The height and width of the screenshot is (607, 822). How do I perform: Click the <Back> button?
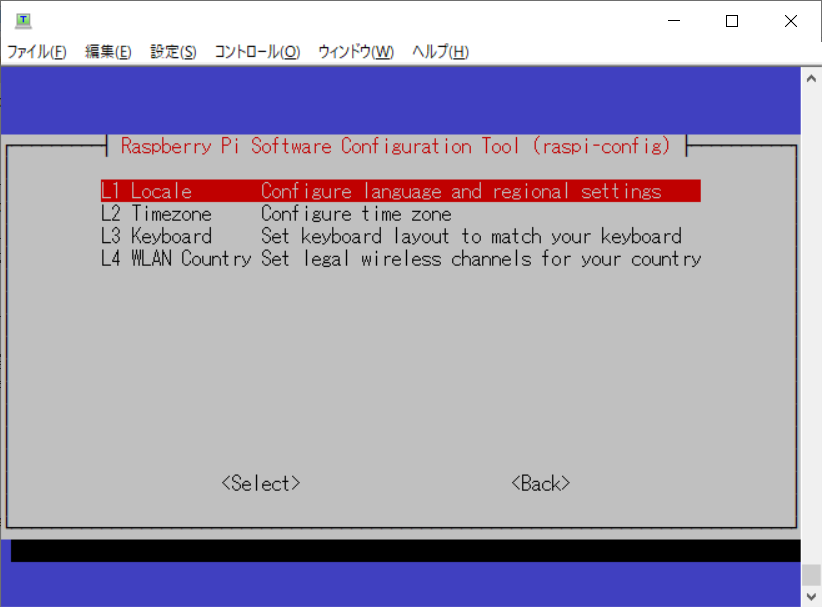pyautogui.click(x=540, y=483)
